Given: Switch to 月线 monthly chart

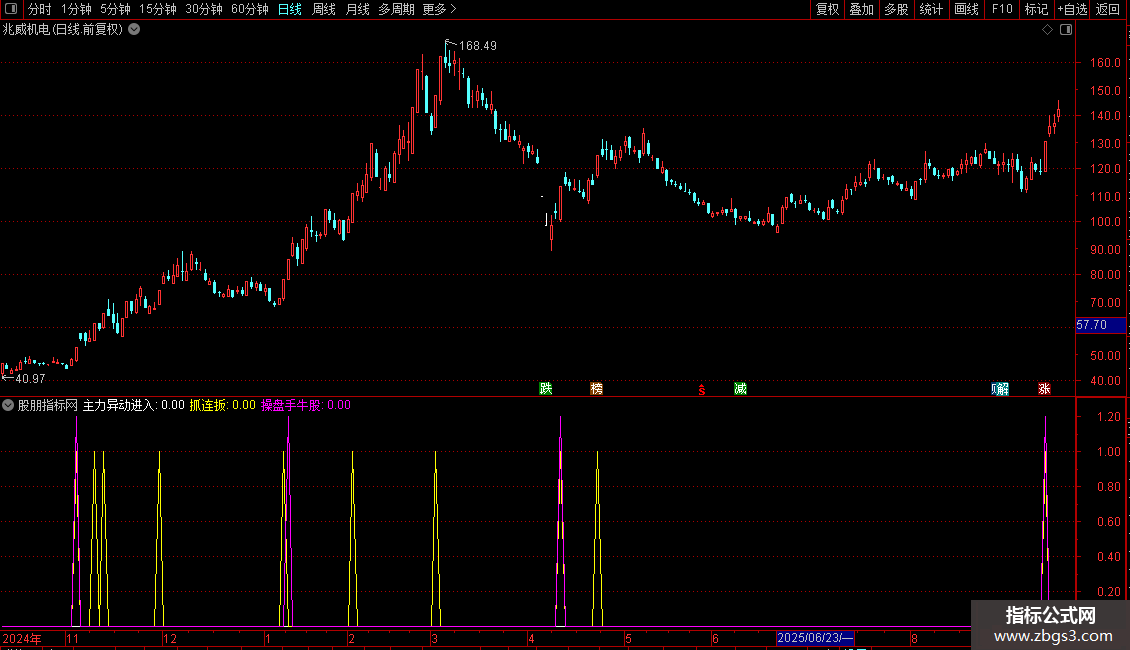Looking at the screenshot, I should [357, 9].
